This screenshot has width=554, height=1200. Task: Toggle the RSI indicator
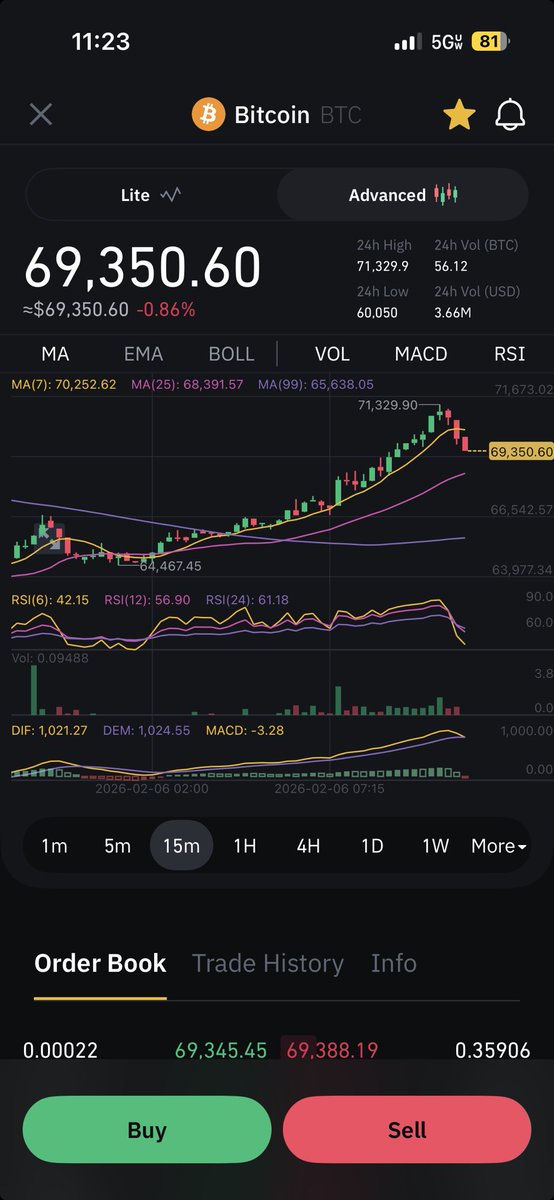pyautogui.click(x=510, y=354)
